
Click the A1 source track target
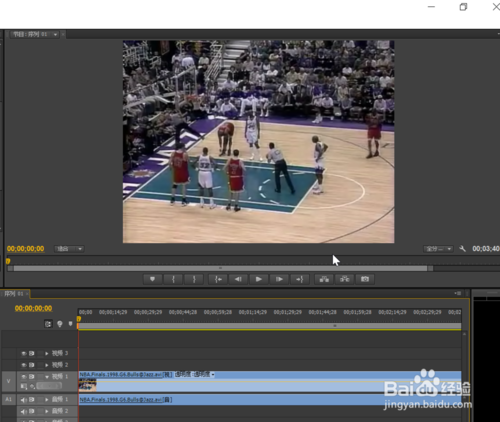point(9,399)
